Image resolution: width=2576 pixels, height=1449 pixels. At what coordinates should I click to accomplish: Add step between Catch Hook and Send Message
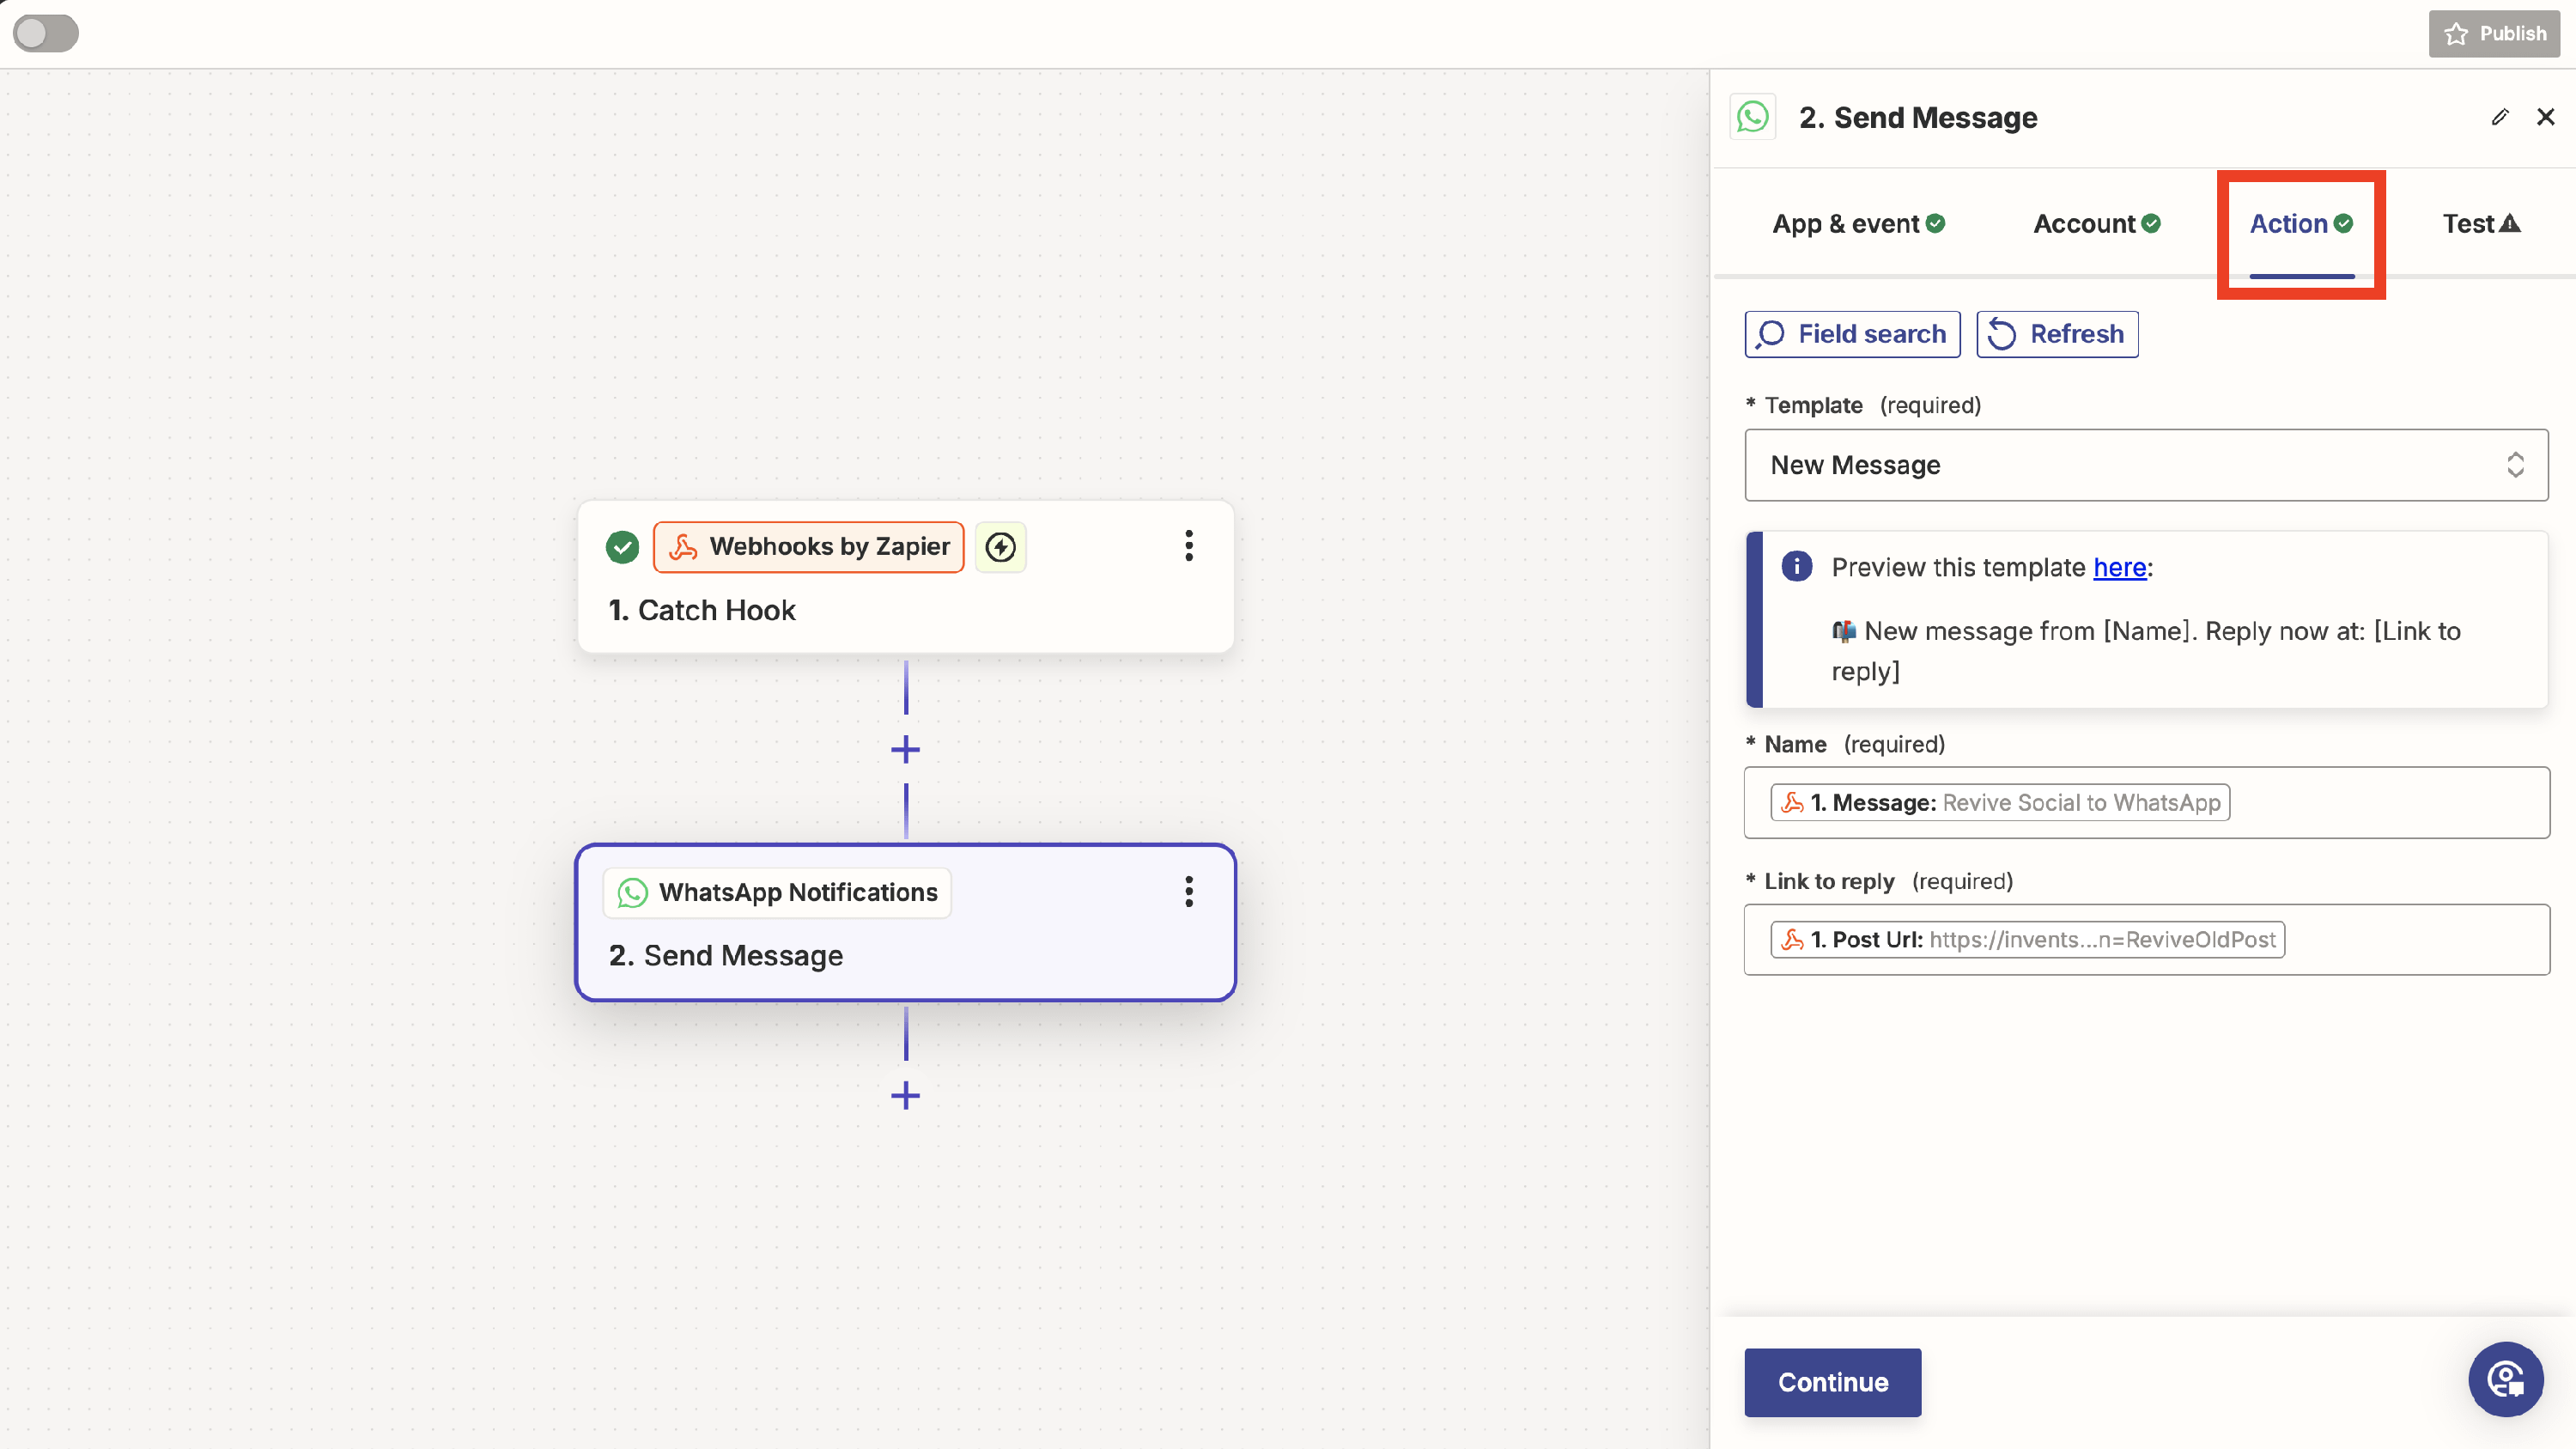pos(905,750)
